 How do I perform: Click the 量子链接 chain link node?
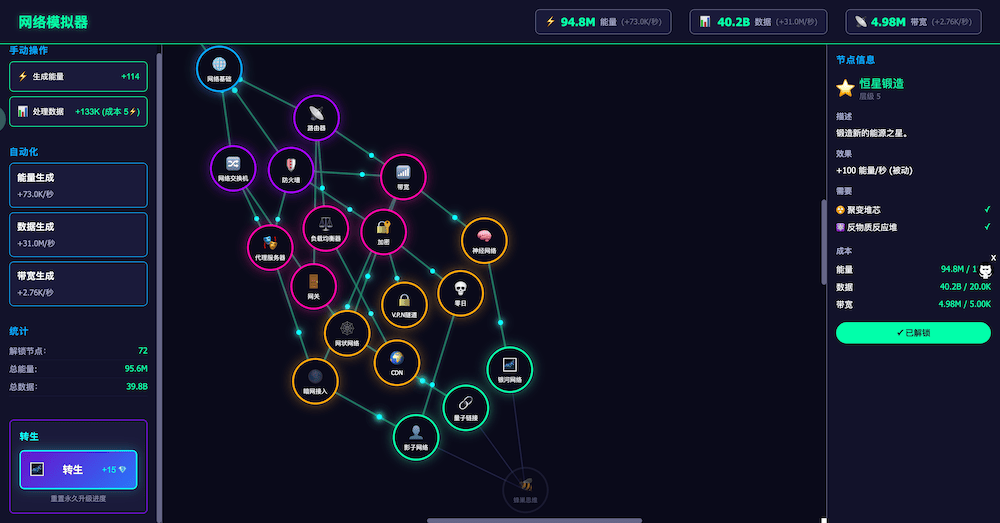[x=465, y=407]
